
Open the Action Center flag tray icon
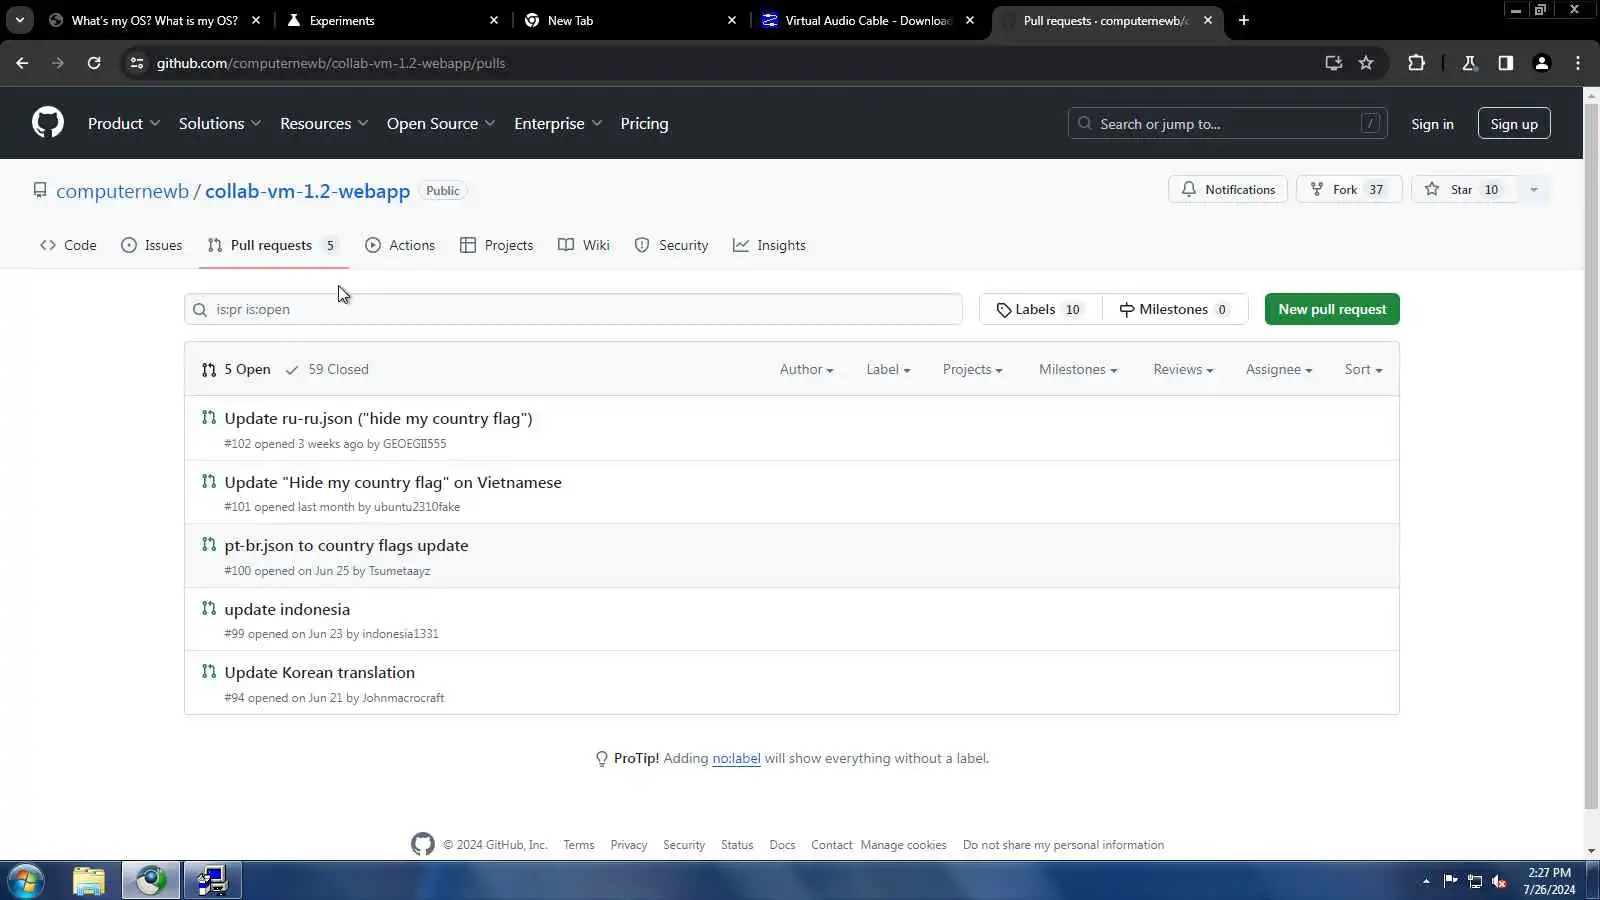click(1450, 881)
